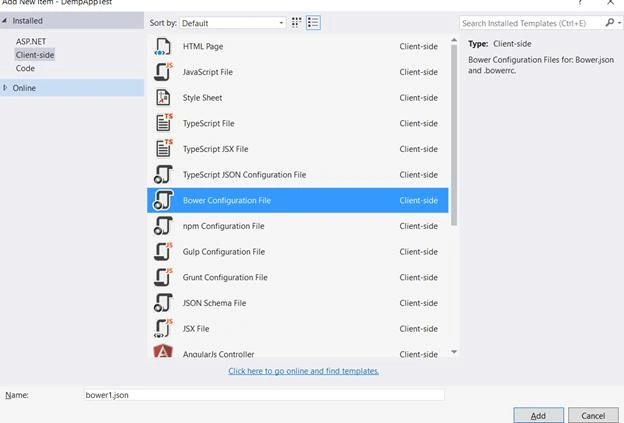Viewport: 624px width, 423px height.
Task: Click the Gulp Configuration File icon
Action: [x=163, y=251]
